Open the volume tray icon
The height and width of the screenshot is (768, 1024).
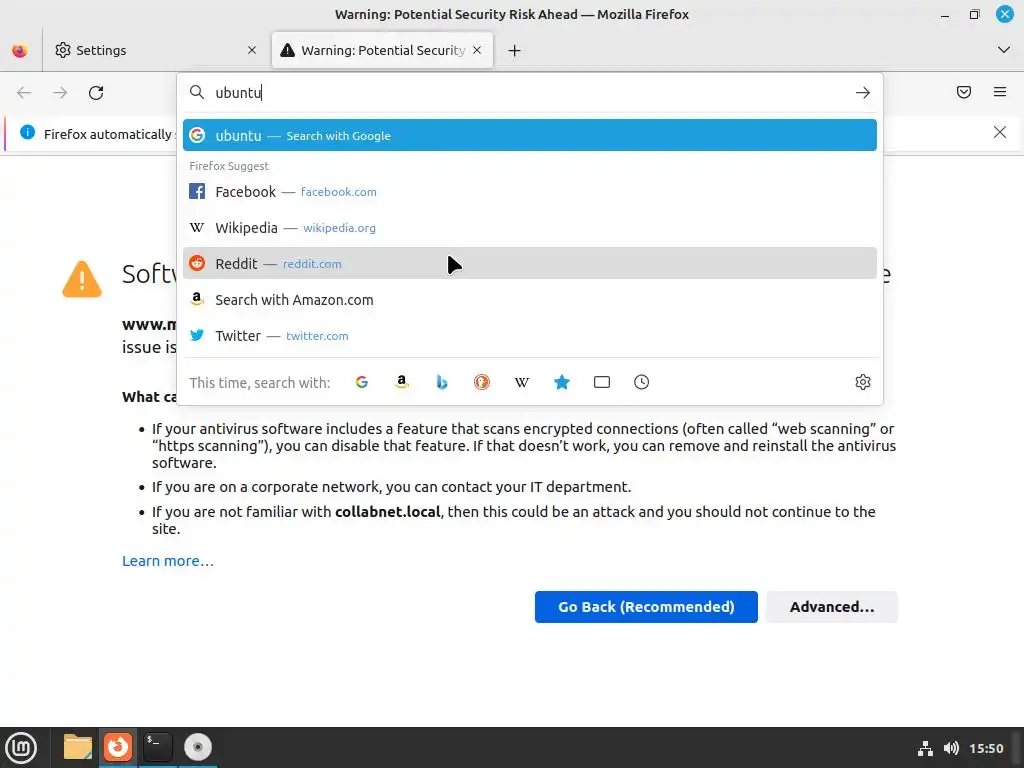951,748
